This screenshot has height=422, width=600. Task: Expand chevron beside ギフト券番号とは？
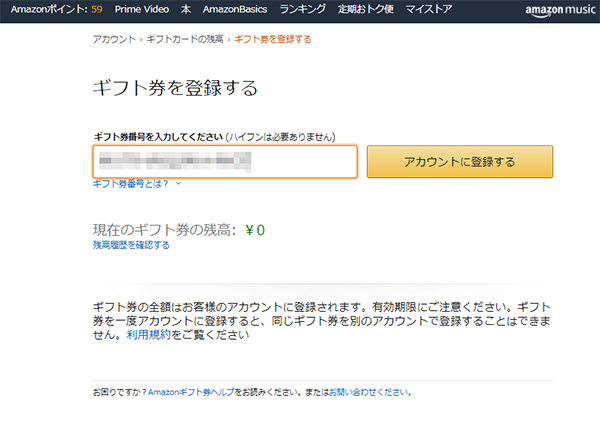(x=178, y=184)
